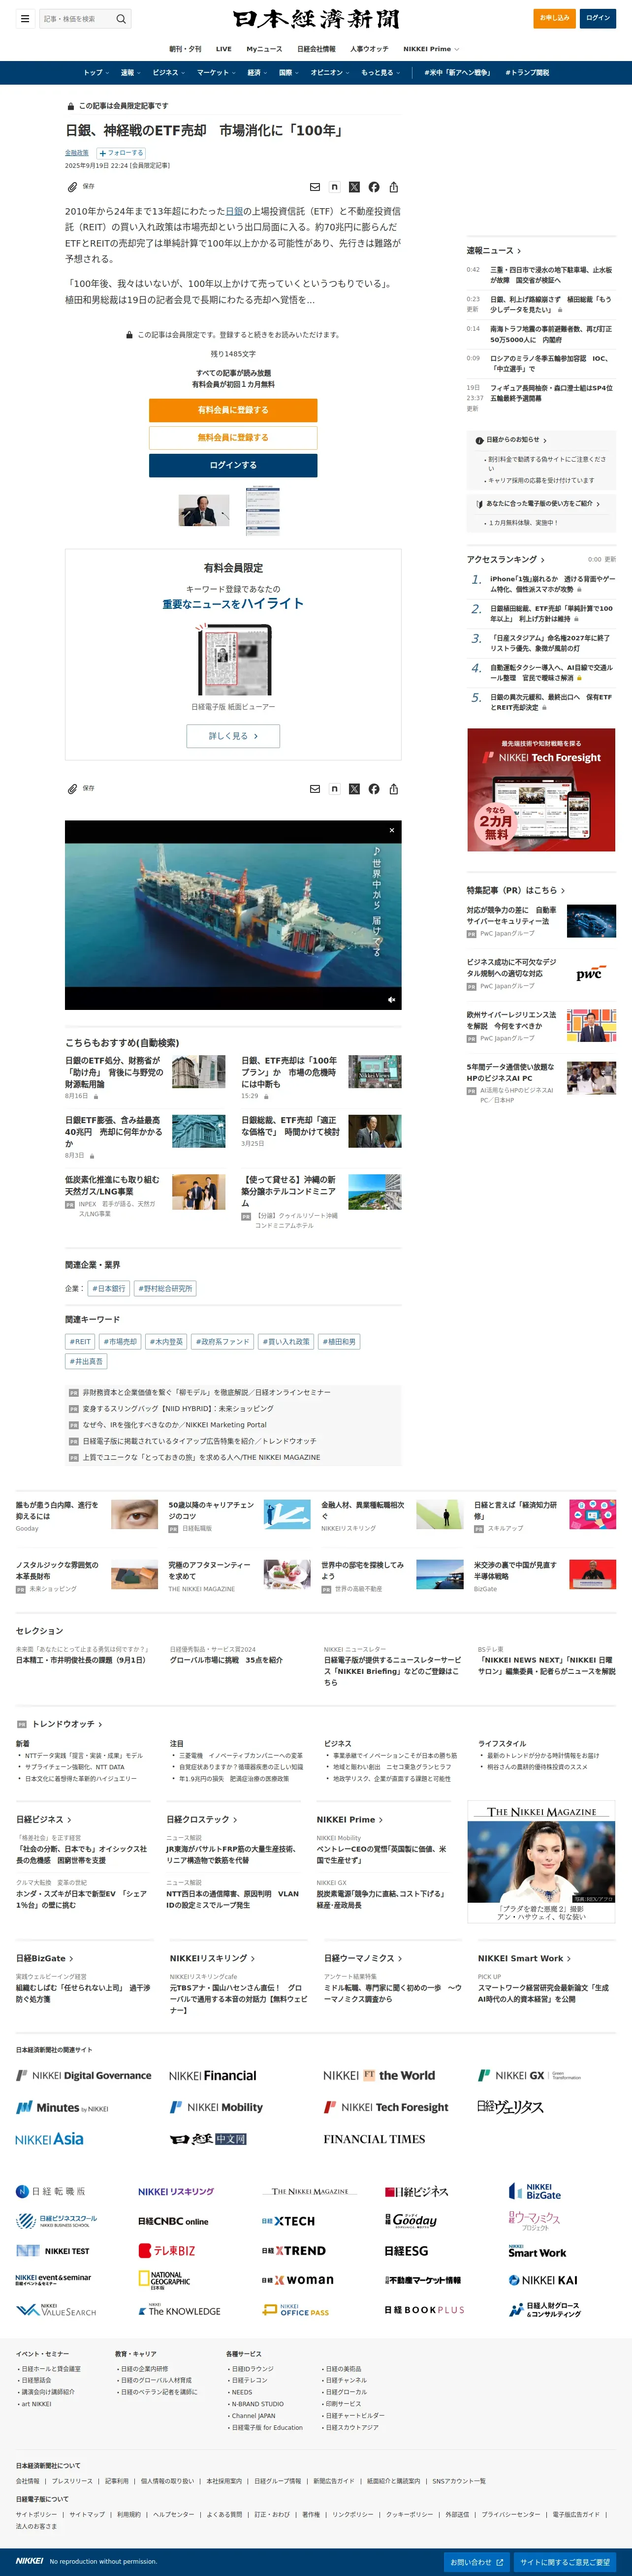Share to Facebook using bottom icon
Screen dimensions: 632x2576
click(374, 789)
